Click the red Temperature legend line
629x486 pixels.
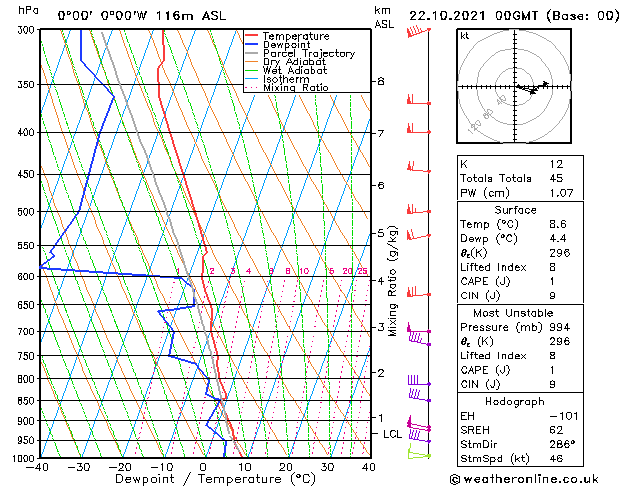[x=251, y=36]
